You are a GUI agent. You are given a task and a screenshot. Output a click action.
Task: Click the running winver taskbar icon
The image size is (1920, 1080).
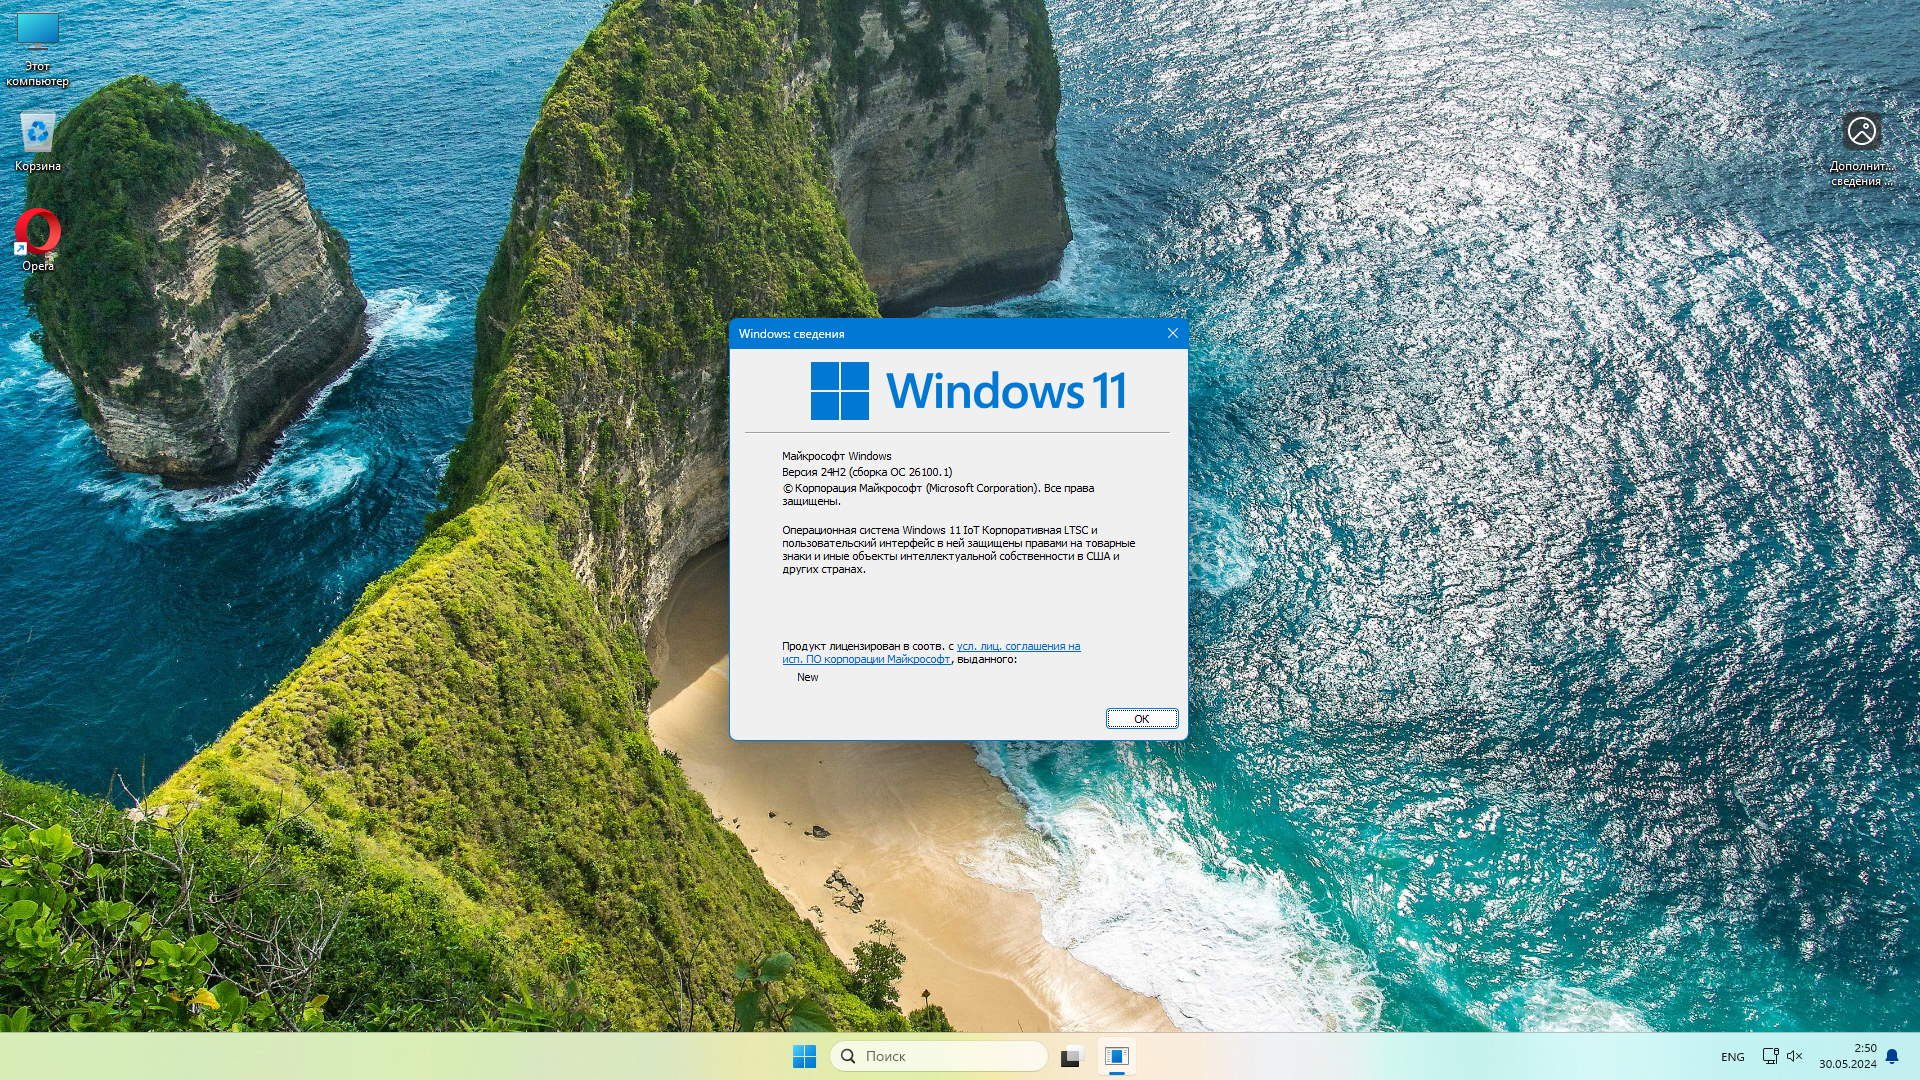click(x=1117, y=1056)
